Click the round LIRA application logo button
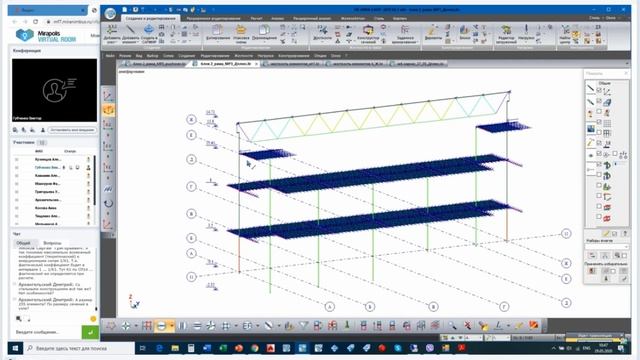The width and height of the screenshot is (640, 360). (110, 14)
